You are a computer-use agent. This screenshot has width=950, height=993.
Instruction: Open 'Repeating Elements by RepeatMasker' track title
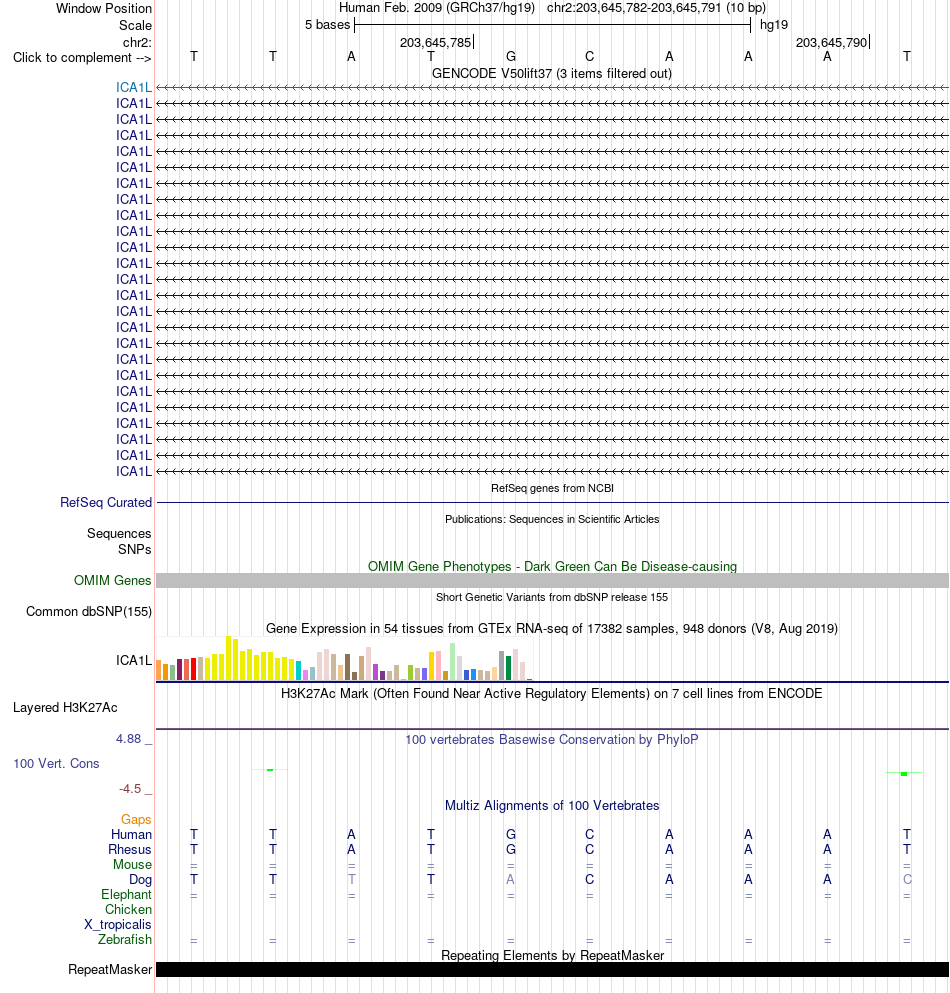point(552,955)
